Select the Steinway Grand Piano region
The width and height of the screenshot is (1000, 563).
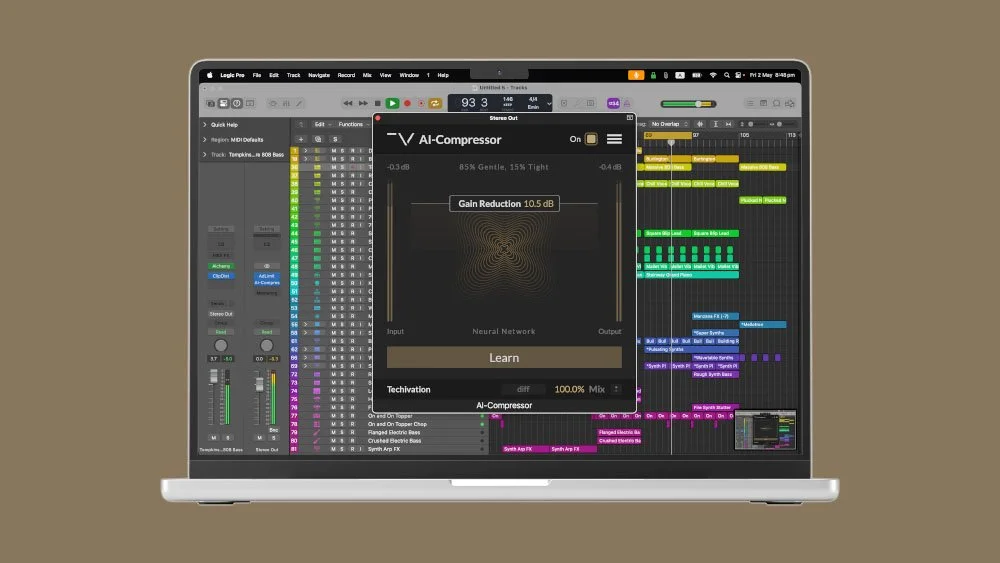click(x=689, y=275)
